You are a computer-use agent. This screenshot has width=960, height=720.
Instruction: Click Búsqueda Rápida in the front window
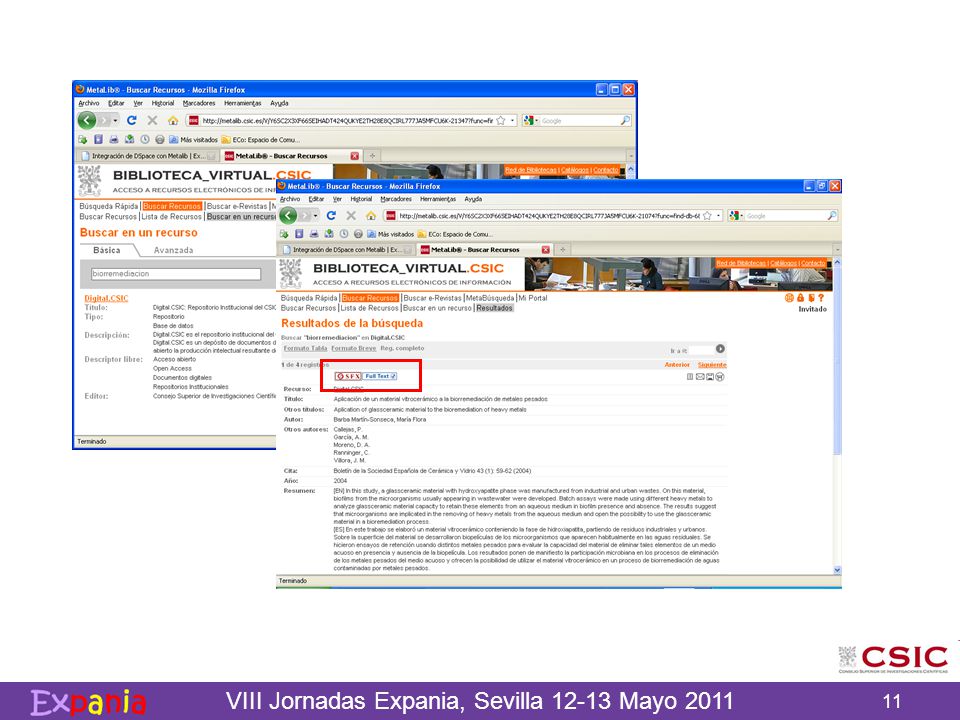[309, 298]
